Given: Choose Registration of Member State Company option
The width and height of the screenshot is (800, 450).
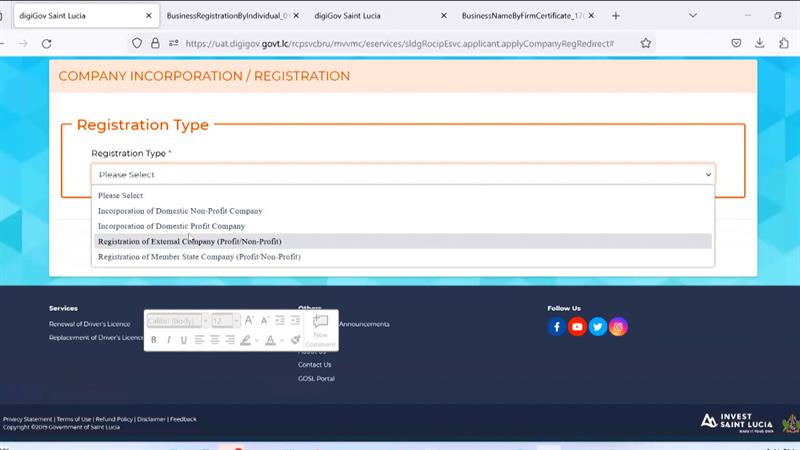Looking at the screenshot, I should [x=199, y=257].
